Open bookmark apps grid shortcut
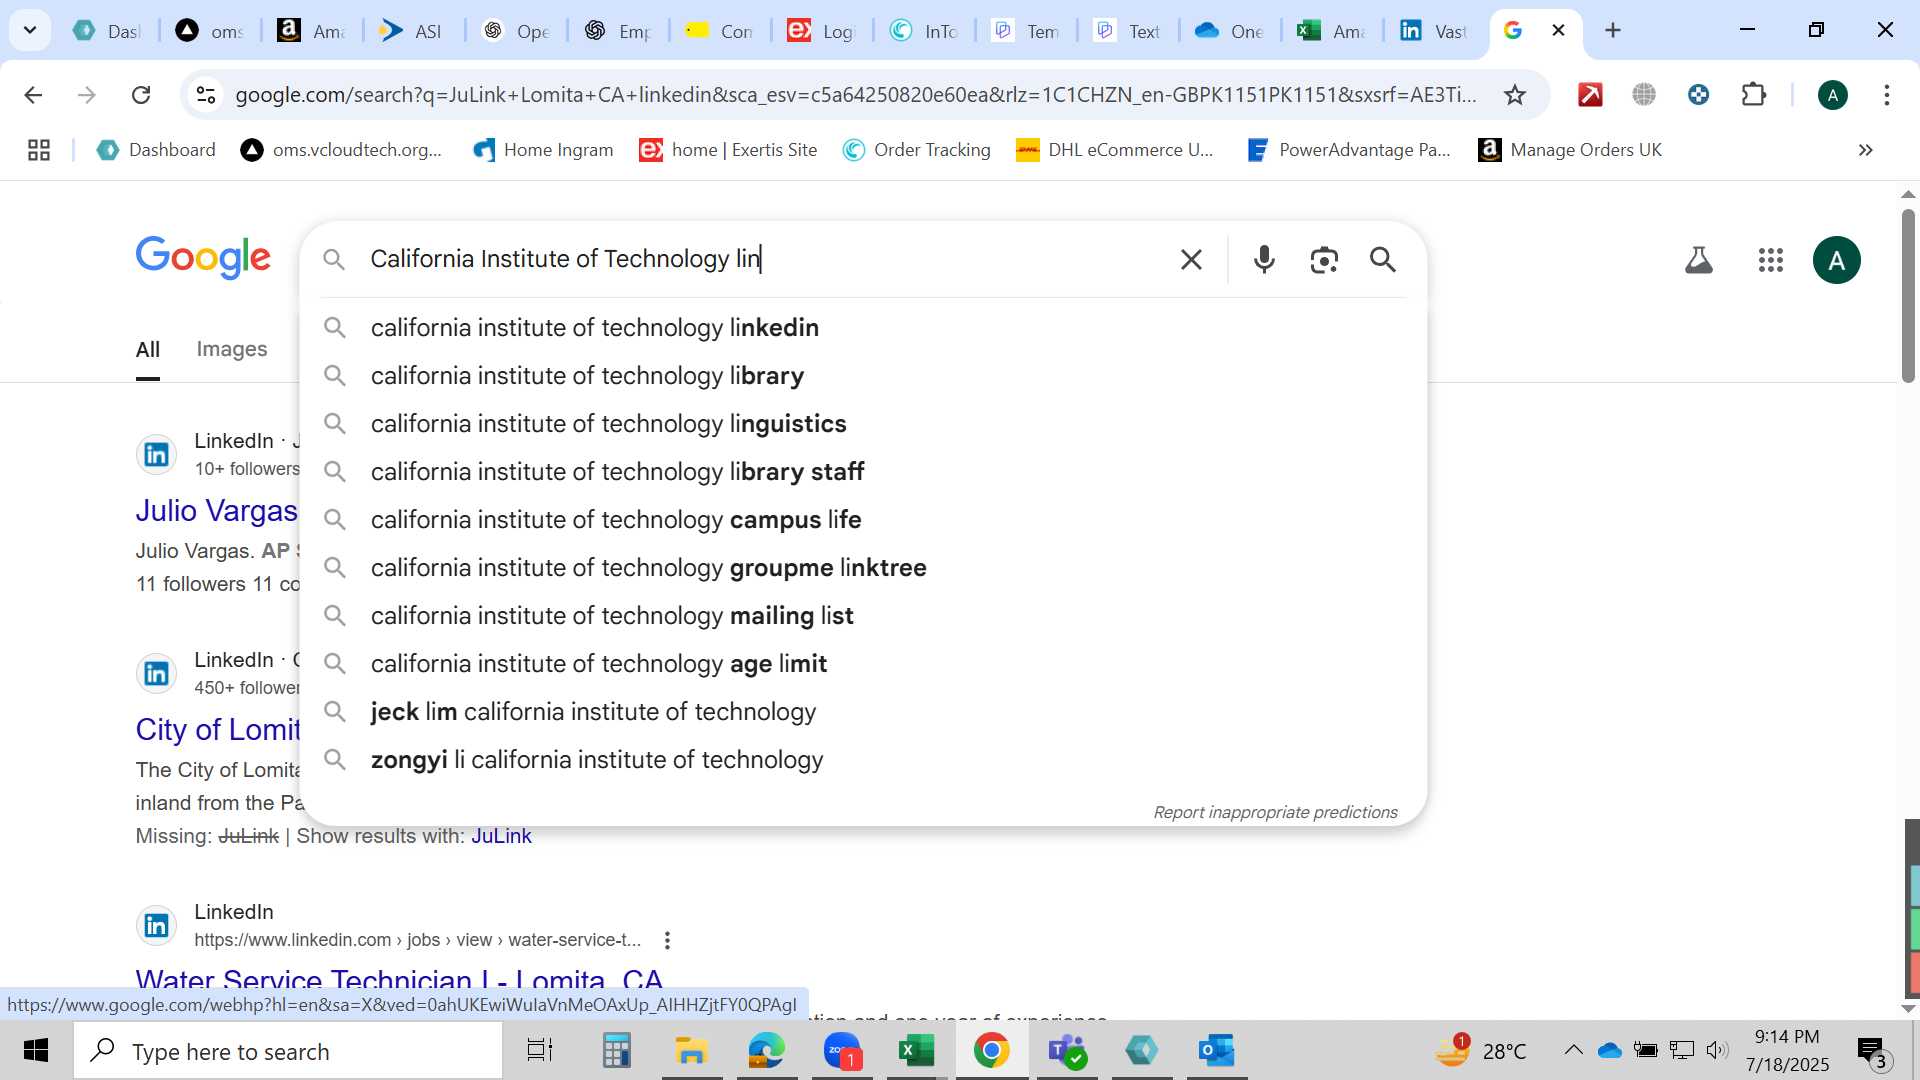1920x1080 pixels. (x=39, y=150)
